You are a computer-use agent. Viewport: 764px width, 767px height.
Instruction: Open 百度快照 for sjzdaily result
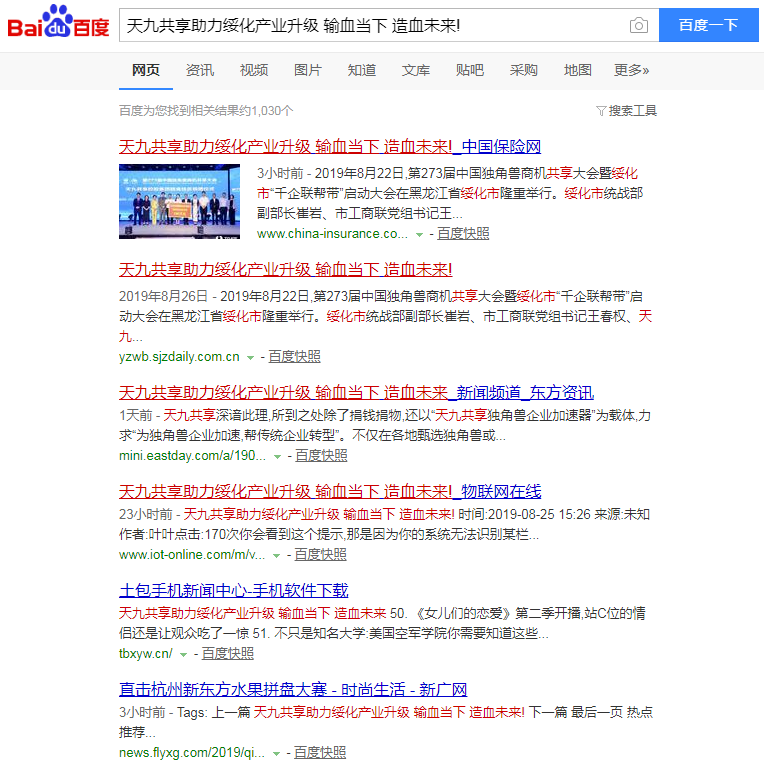click(294, 357)
